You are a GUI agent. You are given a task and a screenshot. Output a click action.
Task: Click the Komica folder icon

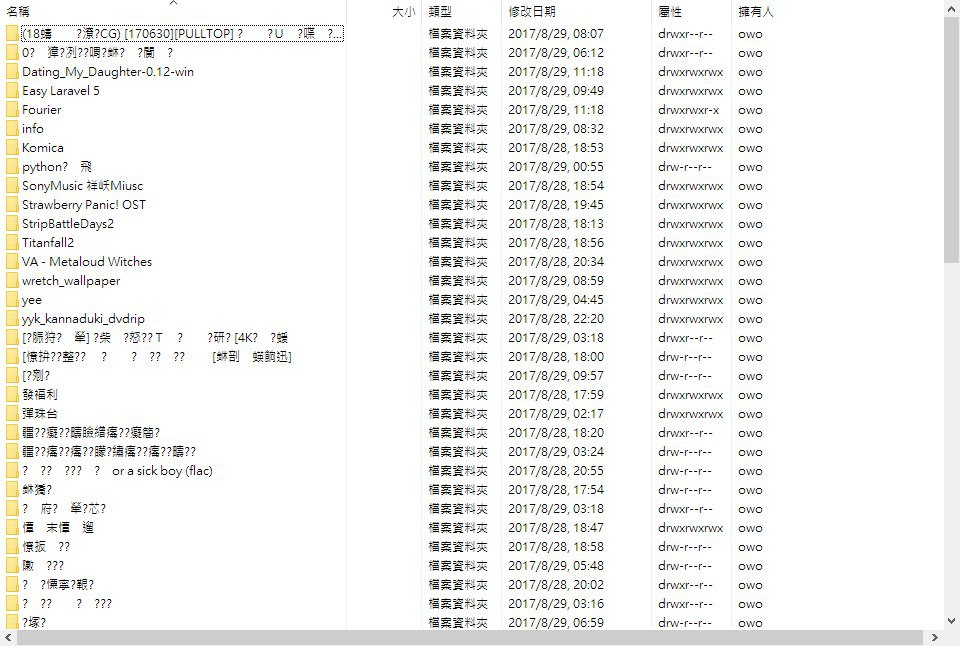click(12, 148)
